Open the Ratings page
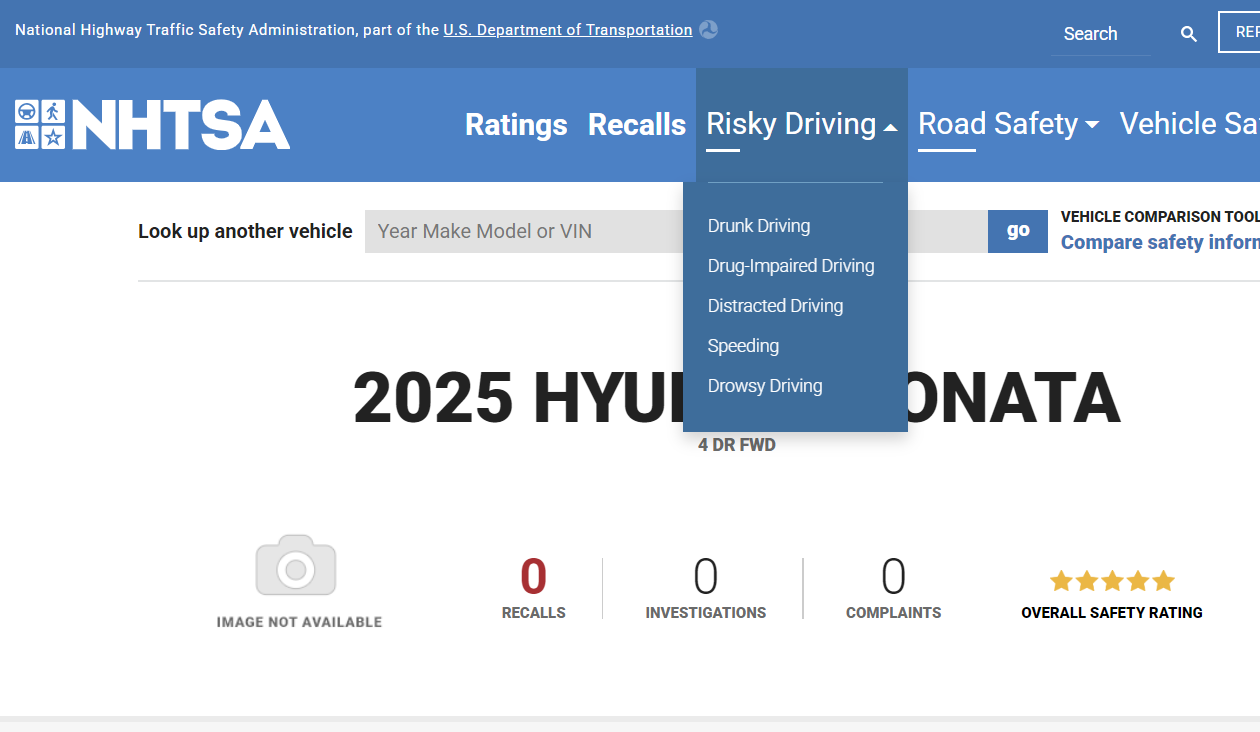The height and width of the screenshot is (732, 1260). (x=516, y=125)
